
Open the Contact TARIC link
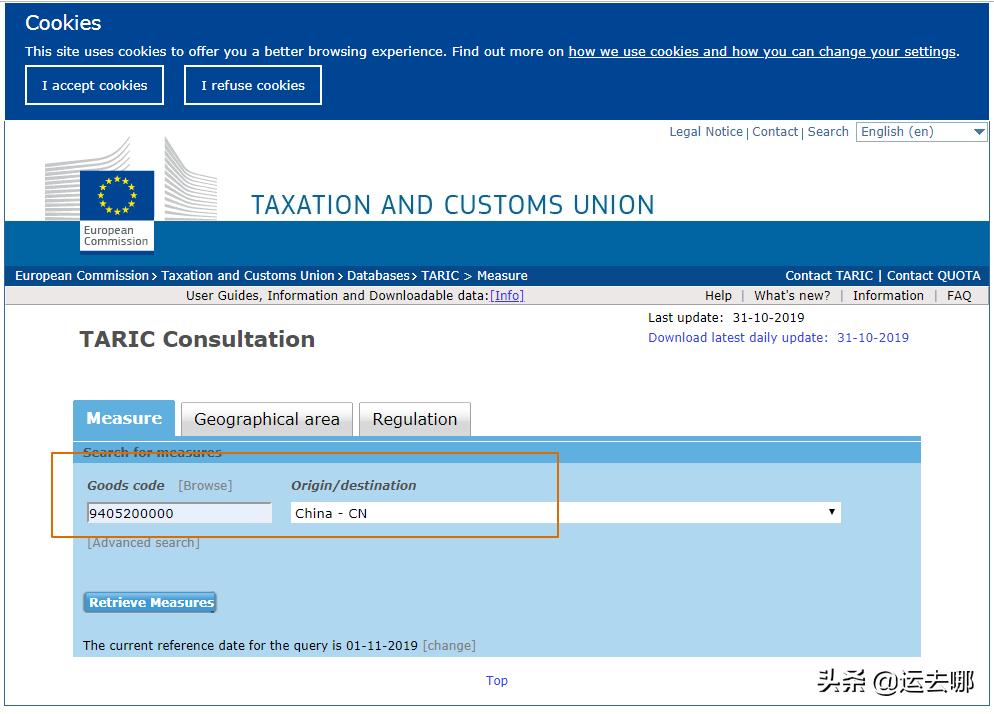(x=829, y=275)
